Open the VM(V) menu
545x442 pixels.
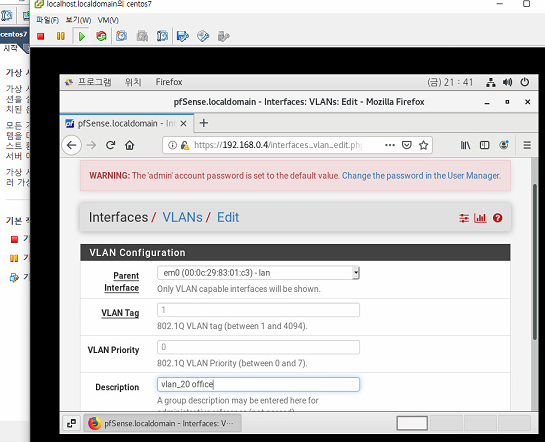tap(108, 20)
